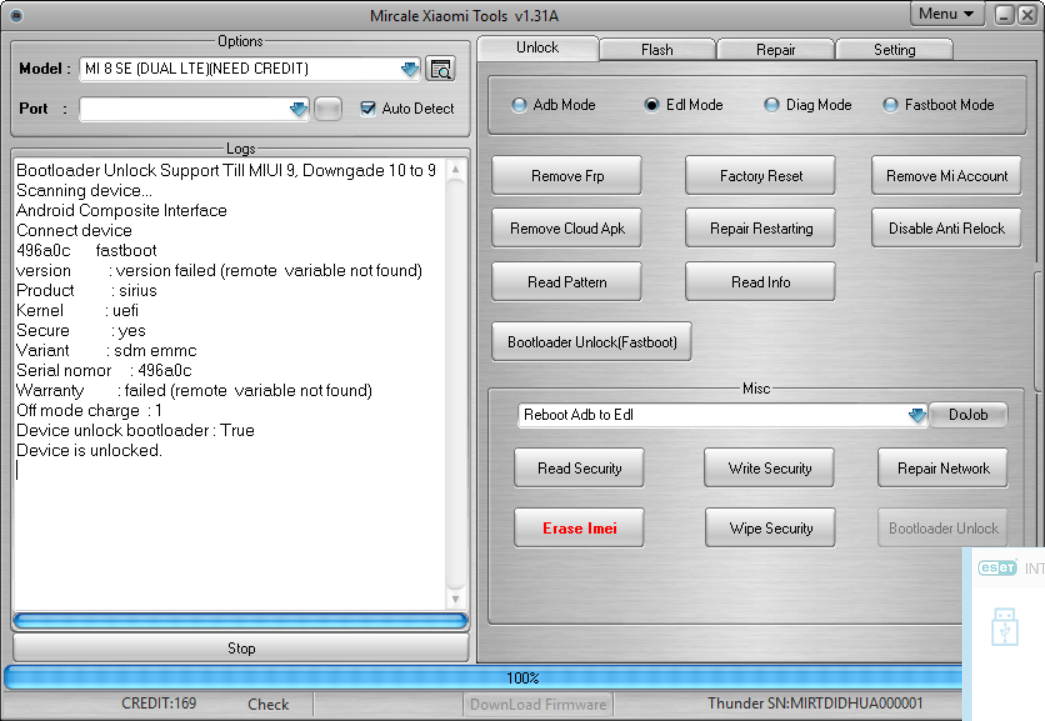Click the Write Security button
This screenshot has width=1045, height=721.
(x=769, y=468)
